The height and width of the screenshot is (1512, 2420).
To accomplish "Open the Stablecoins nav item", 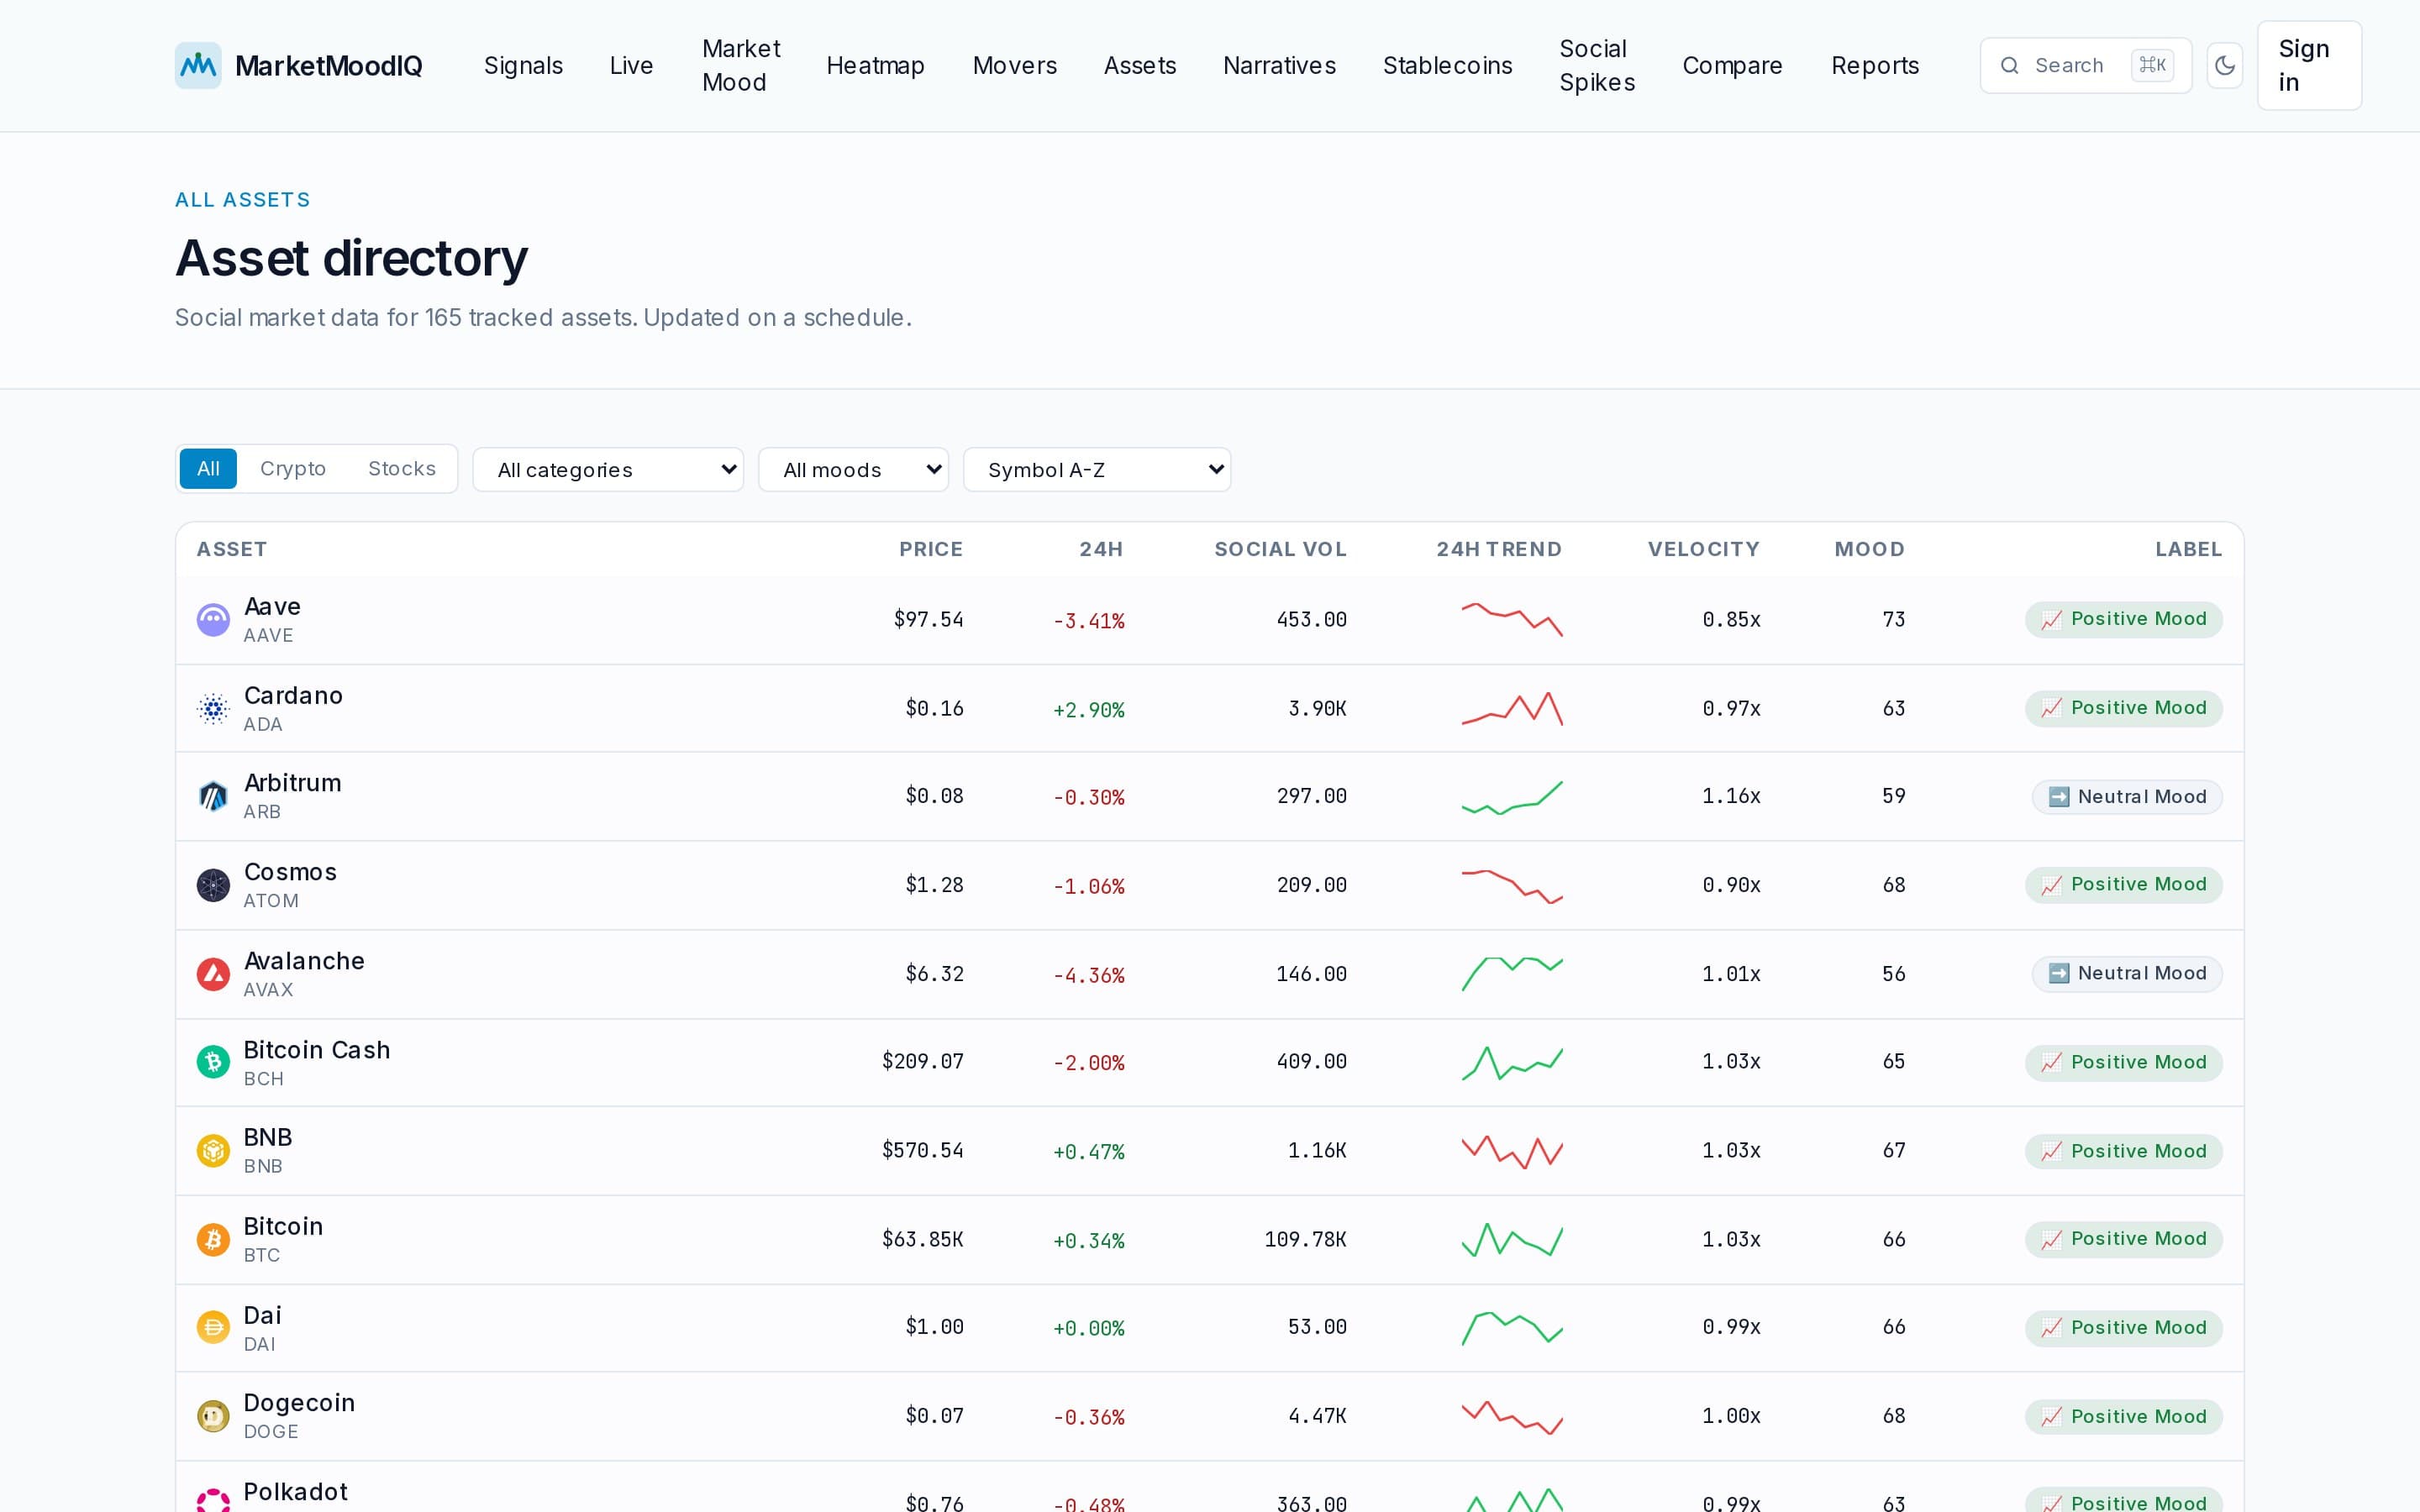I will coord(1447,66).
